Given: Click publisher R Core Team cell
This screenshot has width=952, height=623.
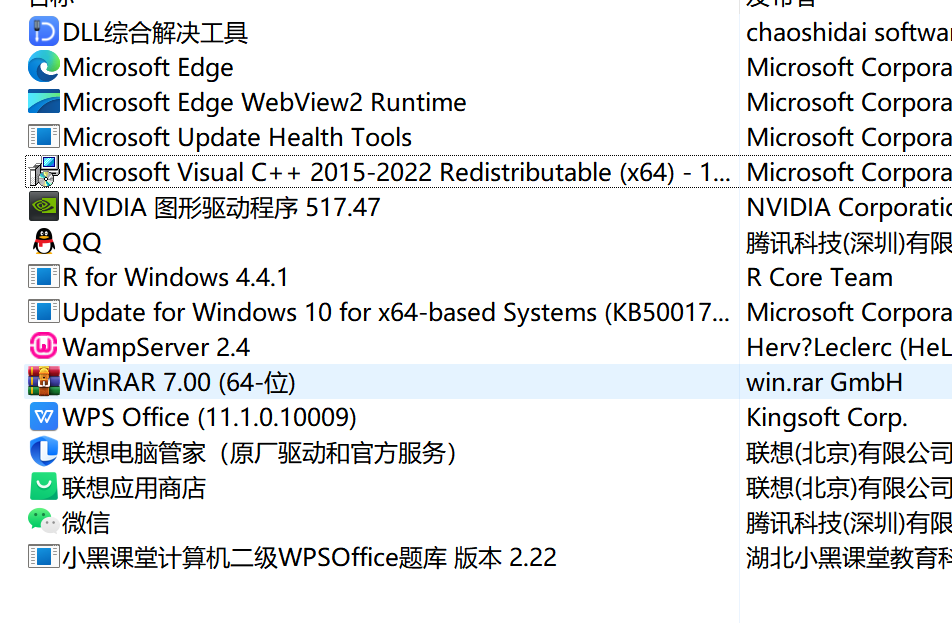Looking at the screenshot, I should [x=819, y=278].
